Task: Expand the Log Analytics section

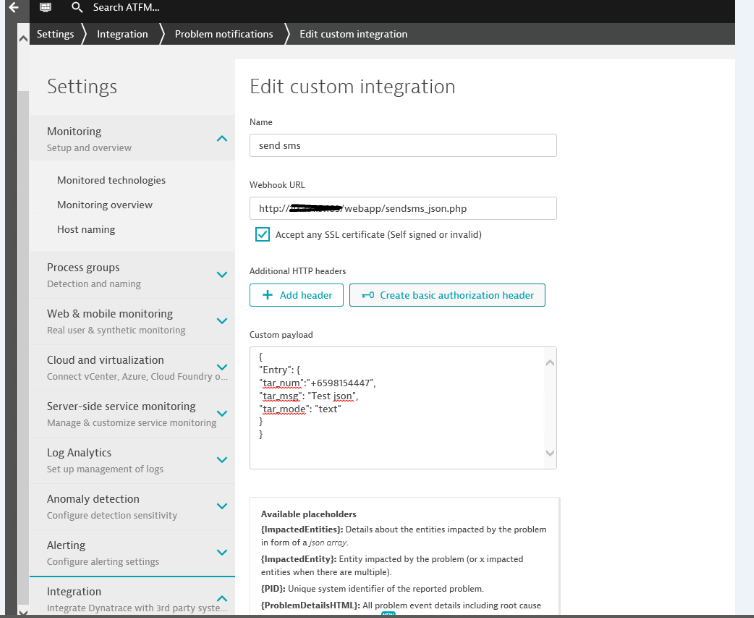Action: 222,460
